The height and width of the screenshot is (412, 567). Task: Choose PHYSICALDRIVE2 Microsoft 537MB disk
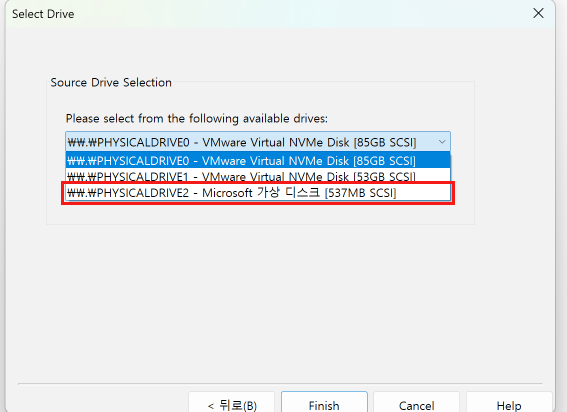coord(258,192)
